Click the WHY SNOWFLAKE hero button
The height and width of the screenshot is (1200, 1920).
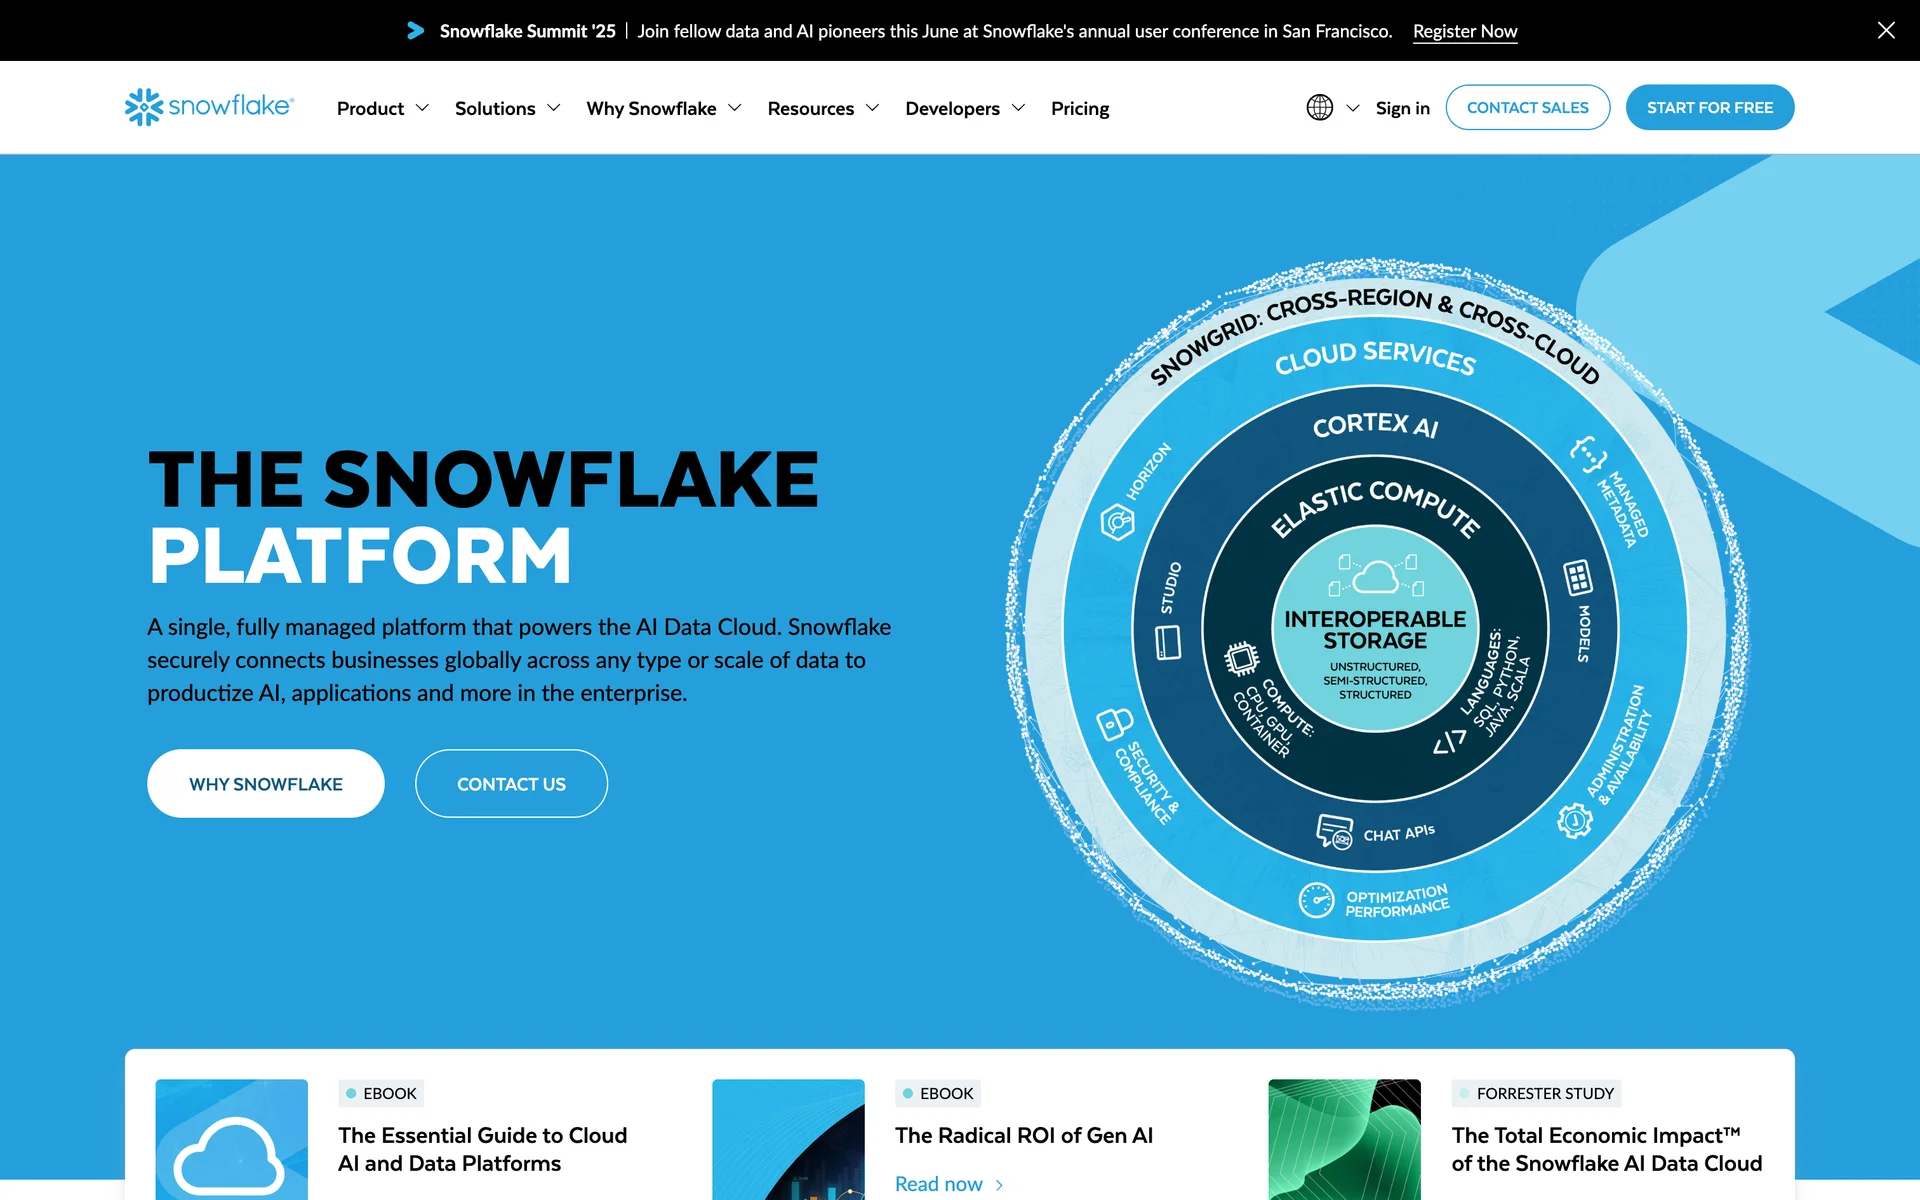tap(266, 784)
